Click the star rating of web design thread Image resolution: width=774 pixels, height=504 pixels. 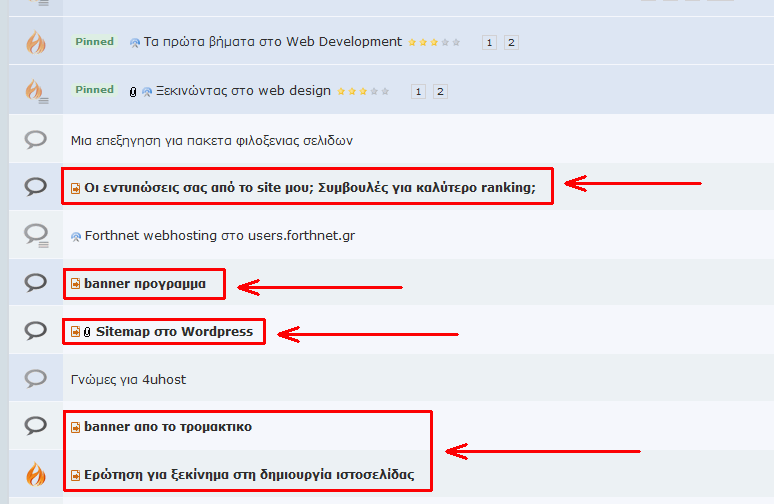tap(363, 91)
